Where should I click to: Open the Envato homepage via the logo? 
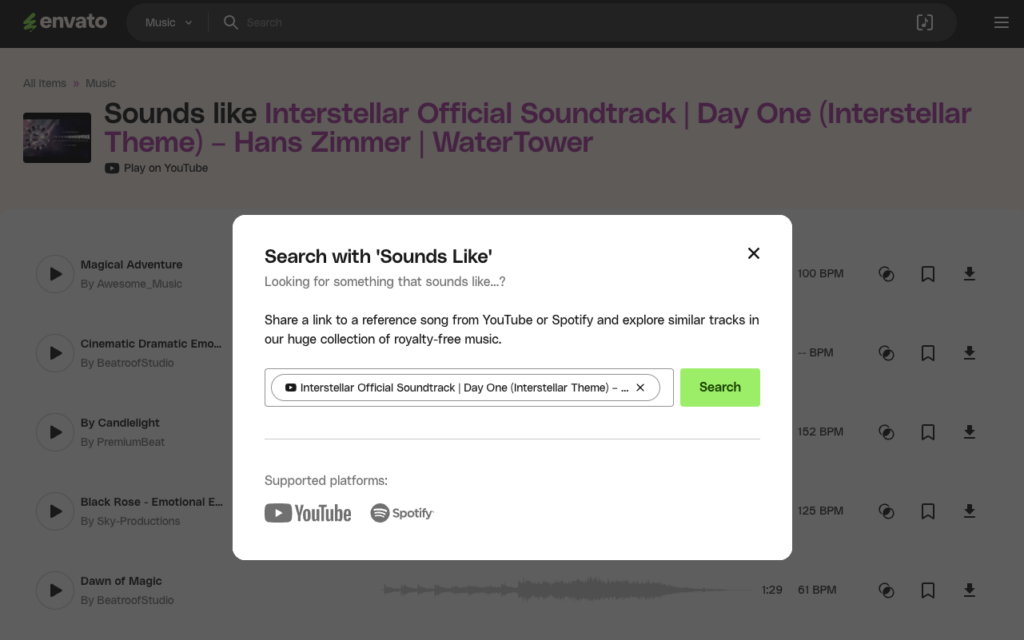click(64, 21)
